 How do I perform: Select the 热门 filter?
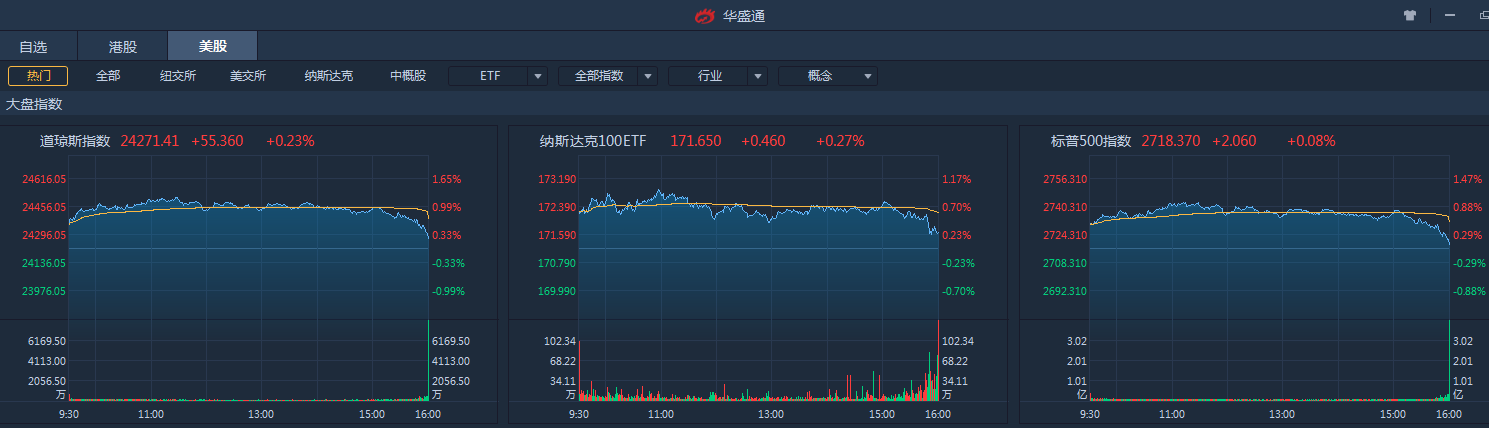[38, 76]
